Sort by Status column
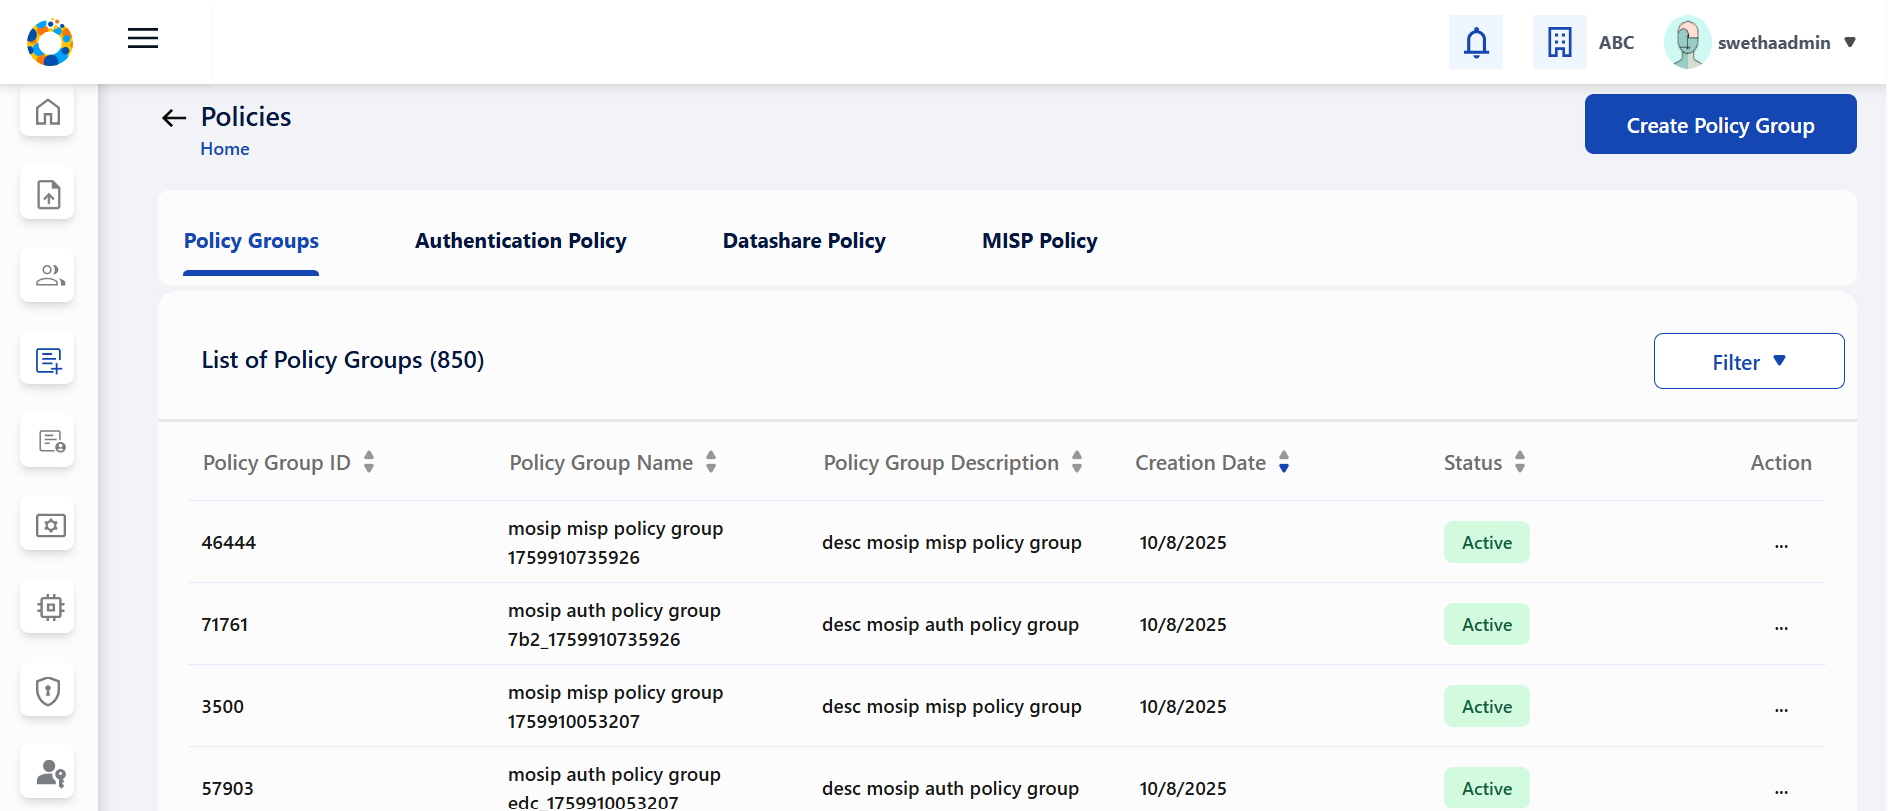Viewport: 1888px width, 811px height. click(x=1520, y=462)
